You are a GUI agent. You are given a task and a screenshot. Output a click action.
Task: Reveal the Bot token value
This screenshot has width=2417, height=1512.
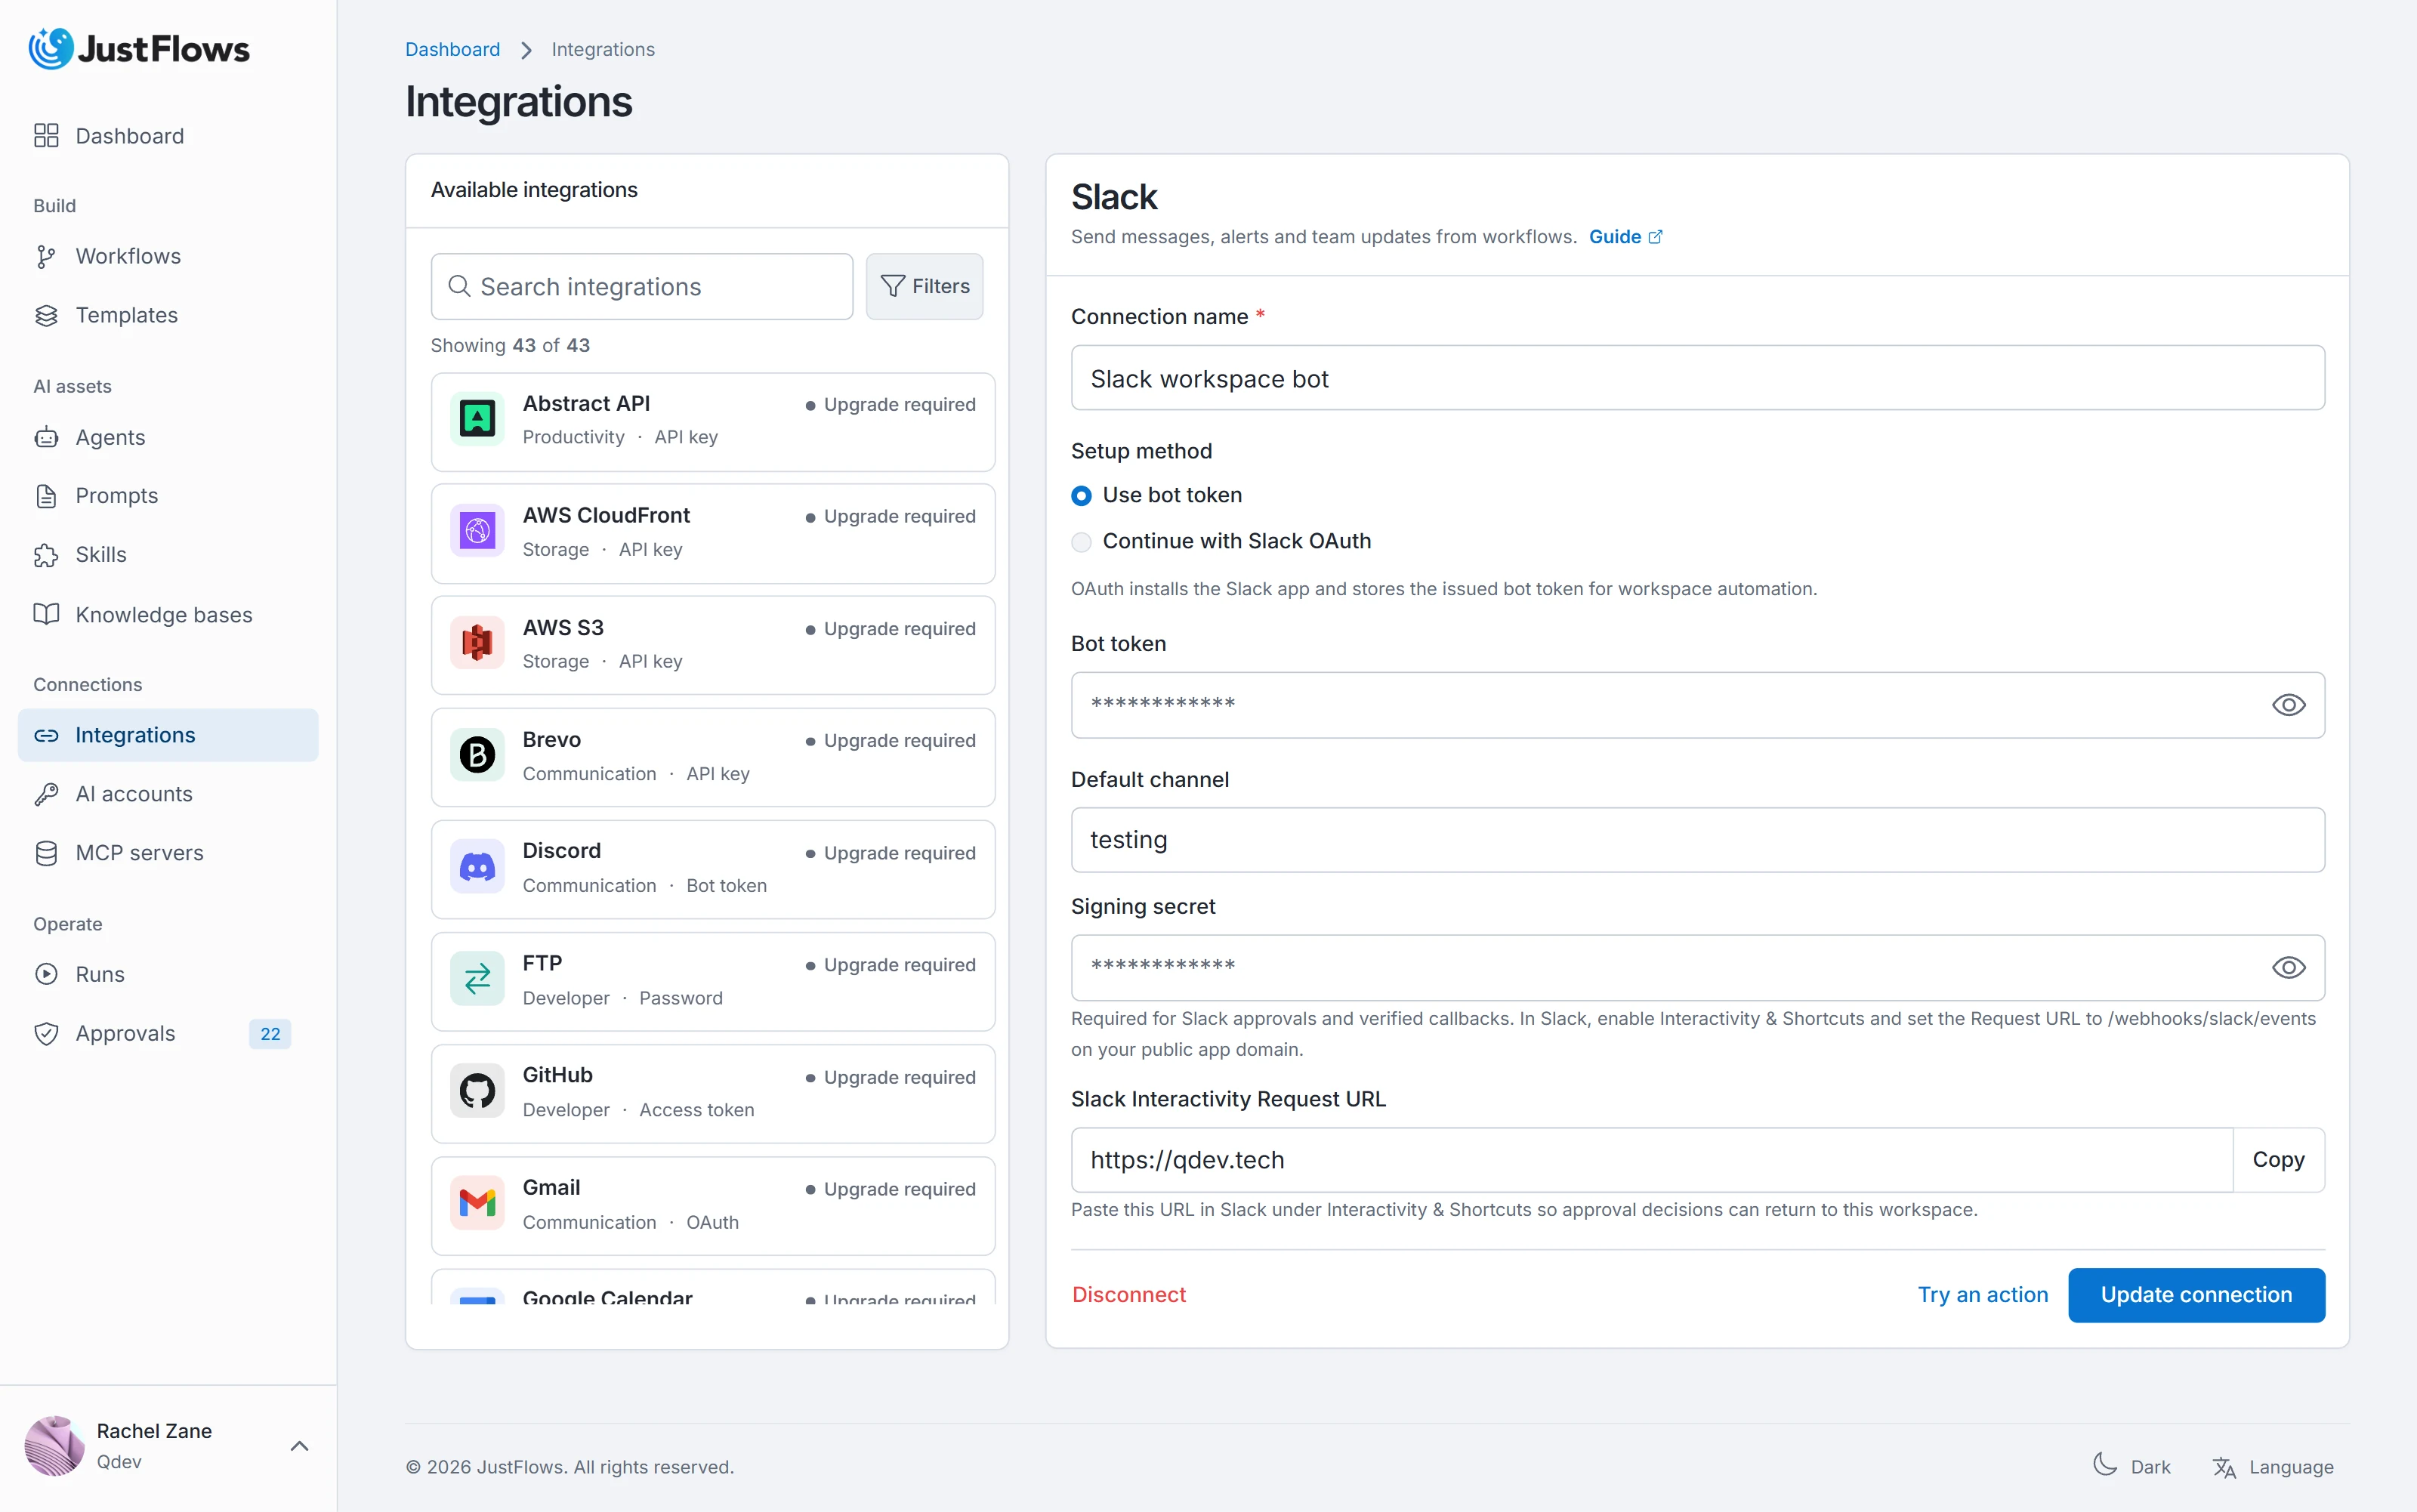click(x=2288, y=705)
